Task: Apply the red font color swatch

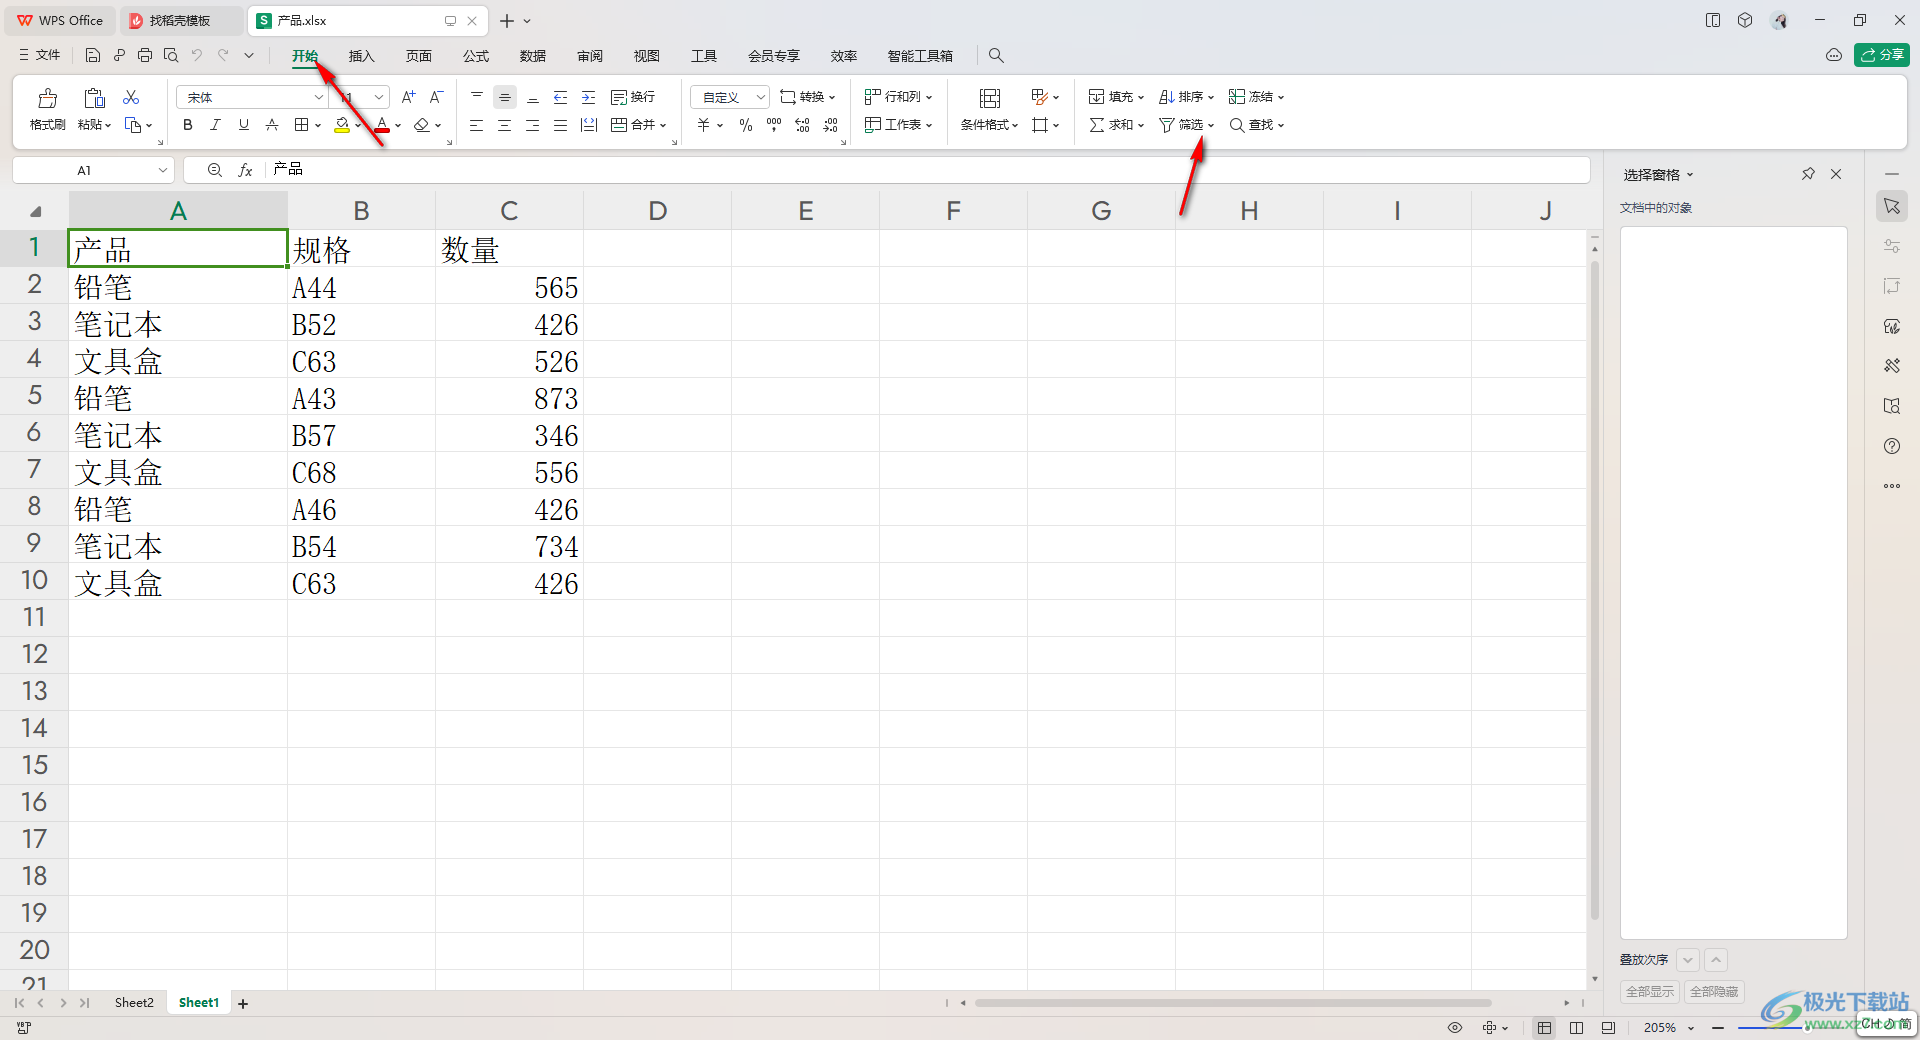Action: (382, 125)
